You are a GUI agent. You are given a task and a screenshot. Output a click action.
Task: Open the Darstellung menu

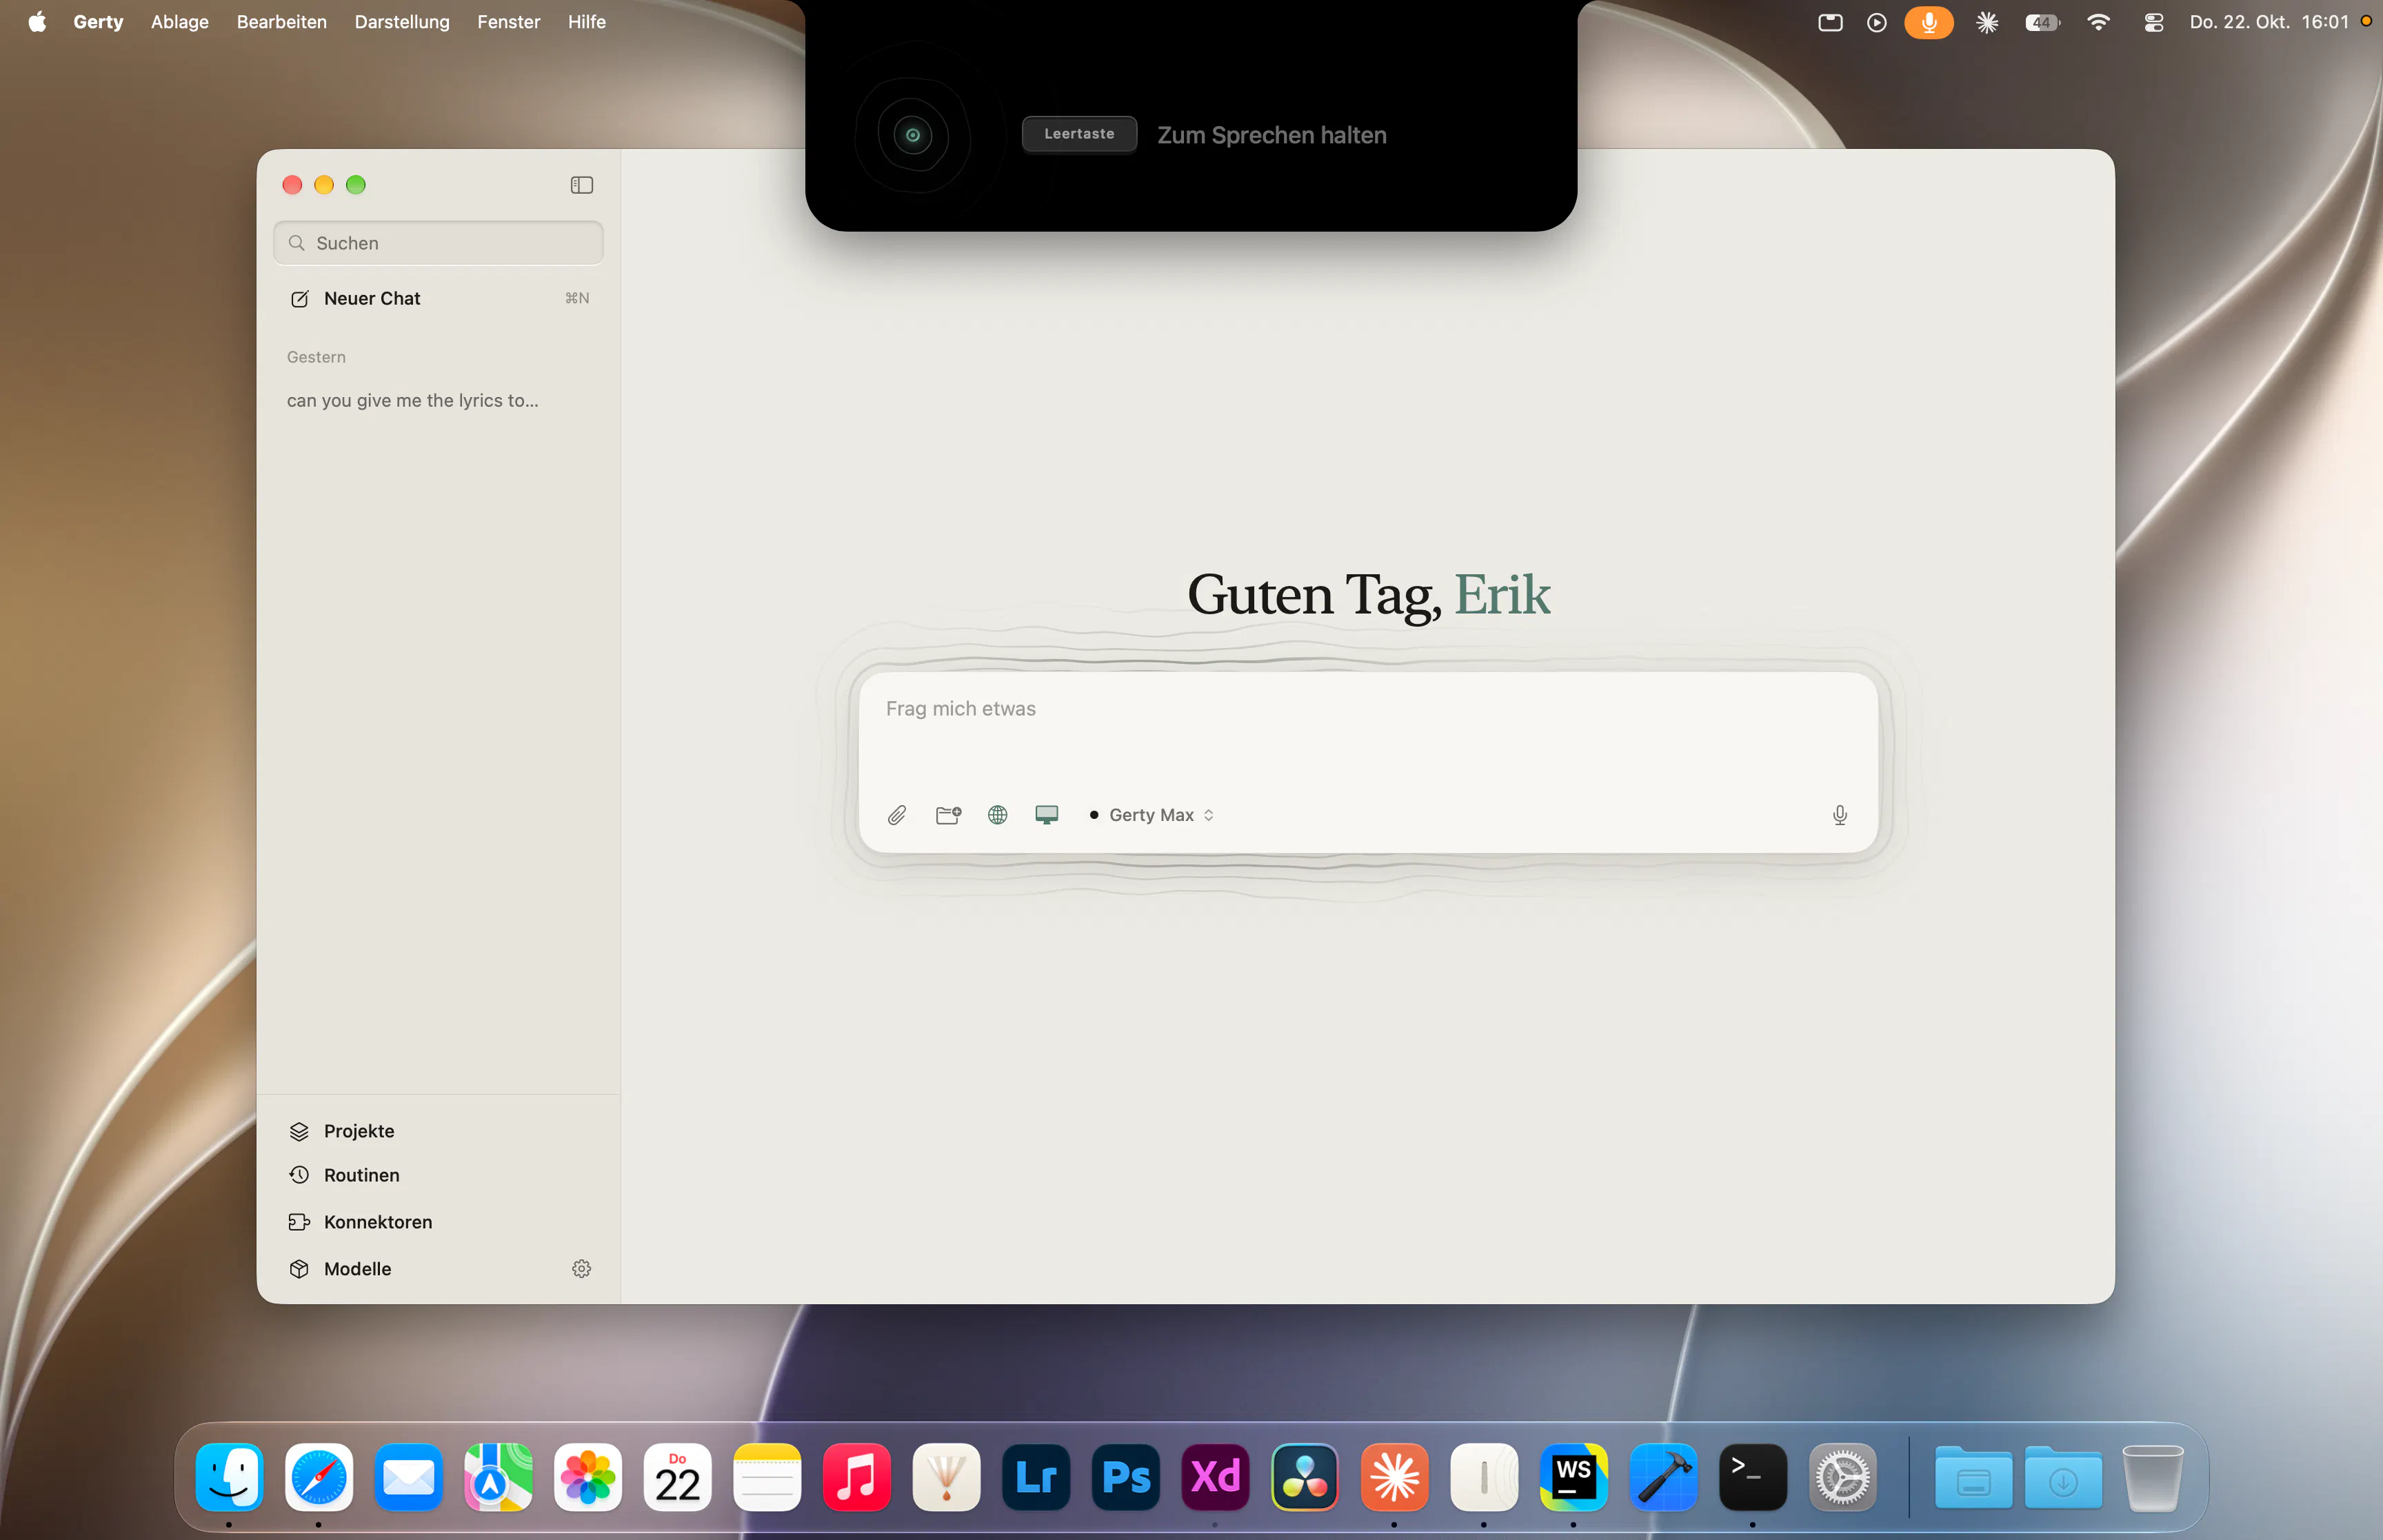coord(402,21)
